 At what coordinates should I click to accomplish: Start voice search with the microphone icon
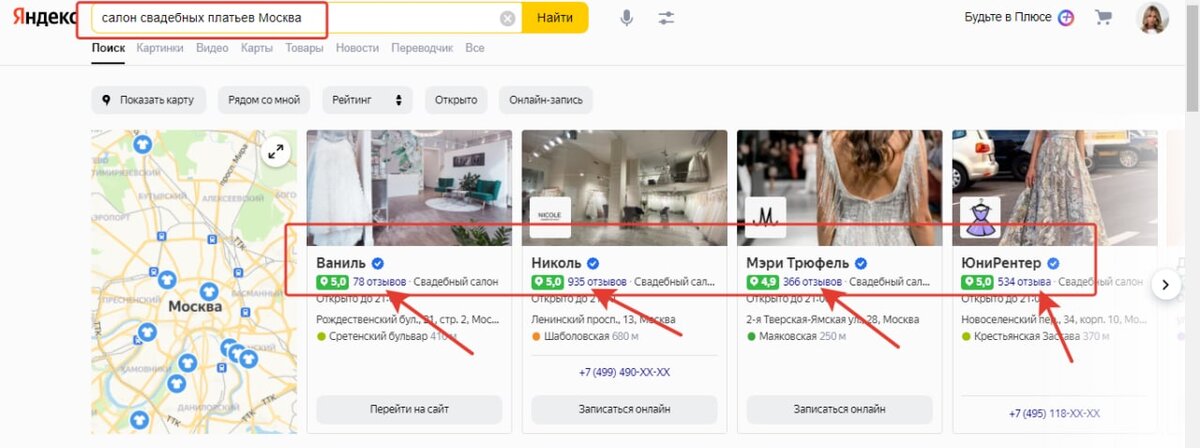click(627, 18)
